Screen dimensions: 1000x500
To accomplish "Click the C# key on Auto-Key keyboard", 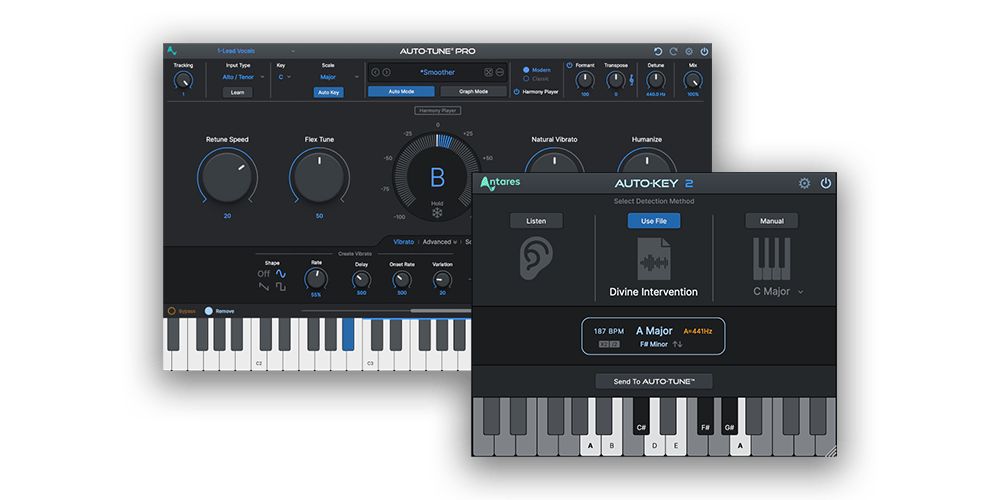I will click(x=641, y=416).
